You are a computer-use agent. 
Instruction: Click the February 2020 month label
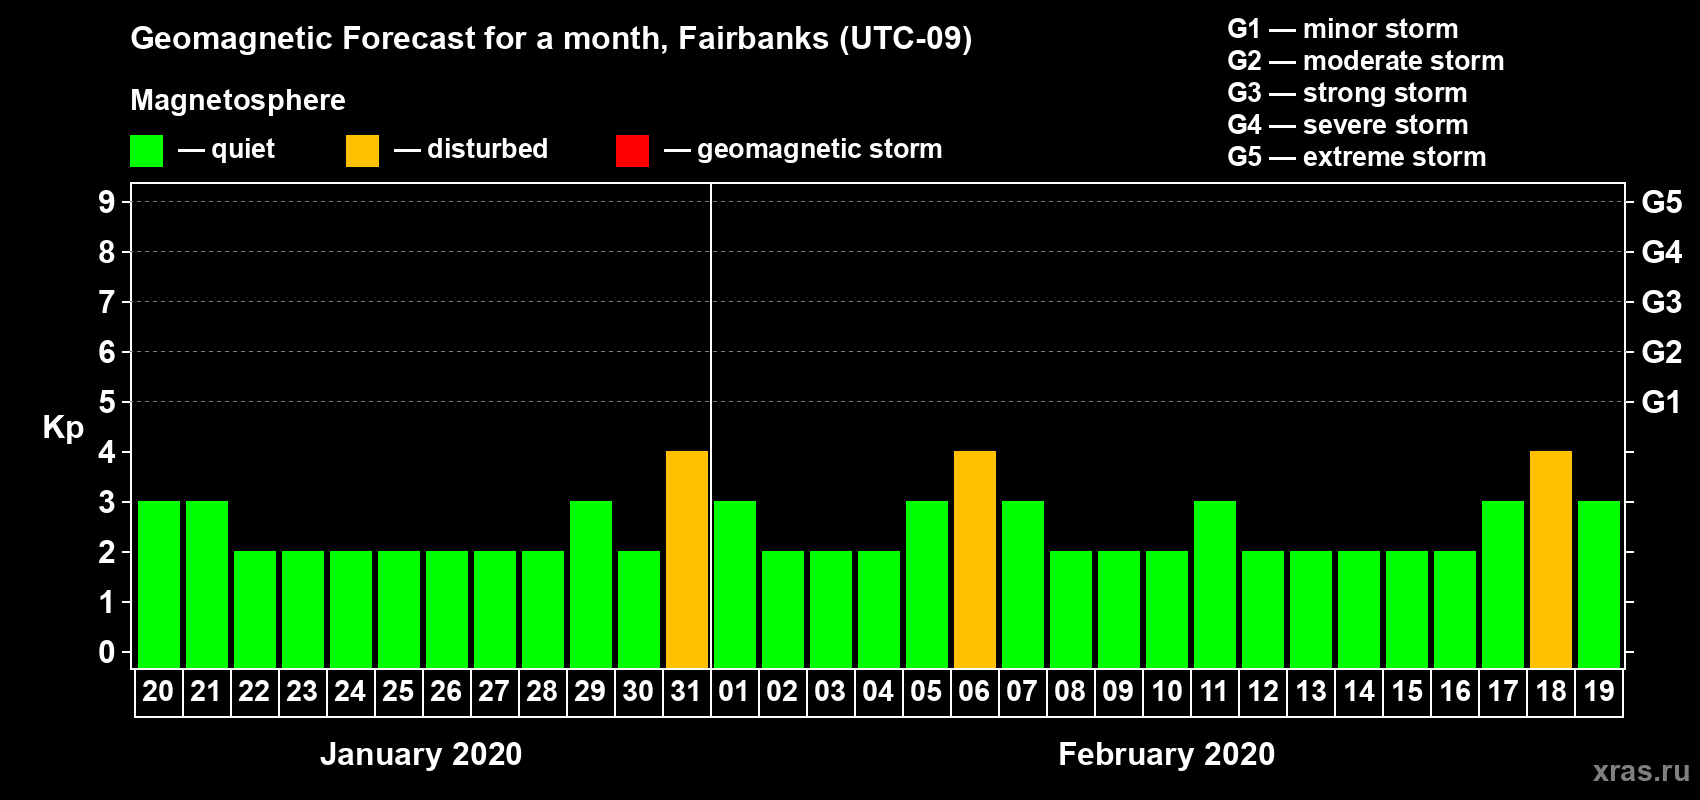1167,754
